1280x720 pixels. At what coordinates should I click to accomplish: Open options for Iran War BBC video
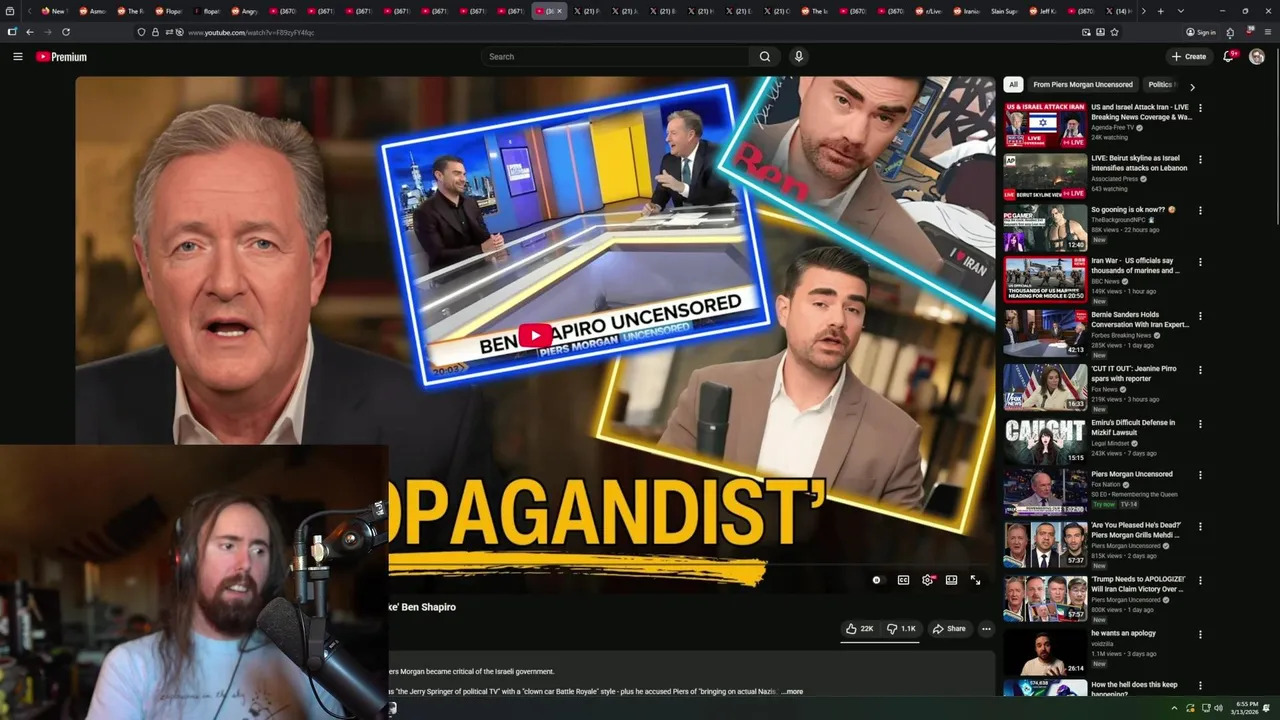point(1200,263)
